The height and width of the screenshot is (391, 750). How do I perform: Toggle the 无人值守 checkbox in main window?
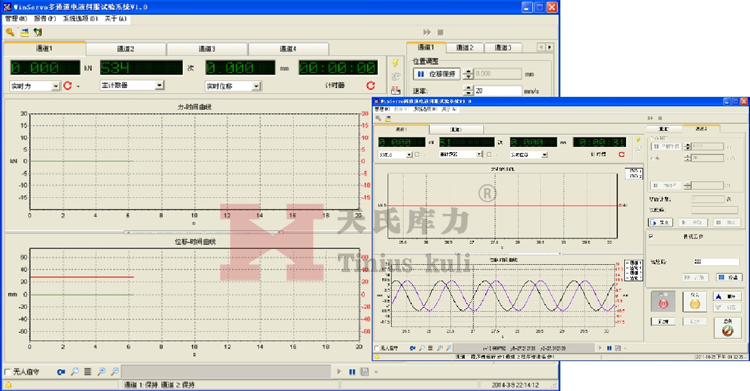[8, 372]
